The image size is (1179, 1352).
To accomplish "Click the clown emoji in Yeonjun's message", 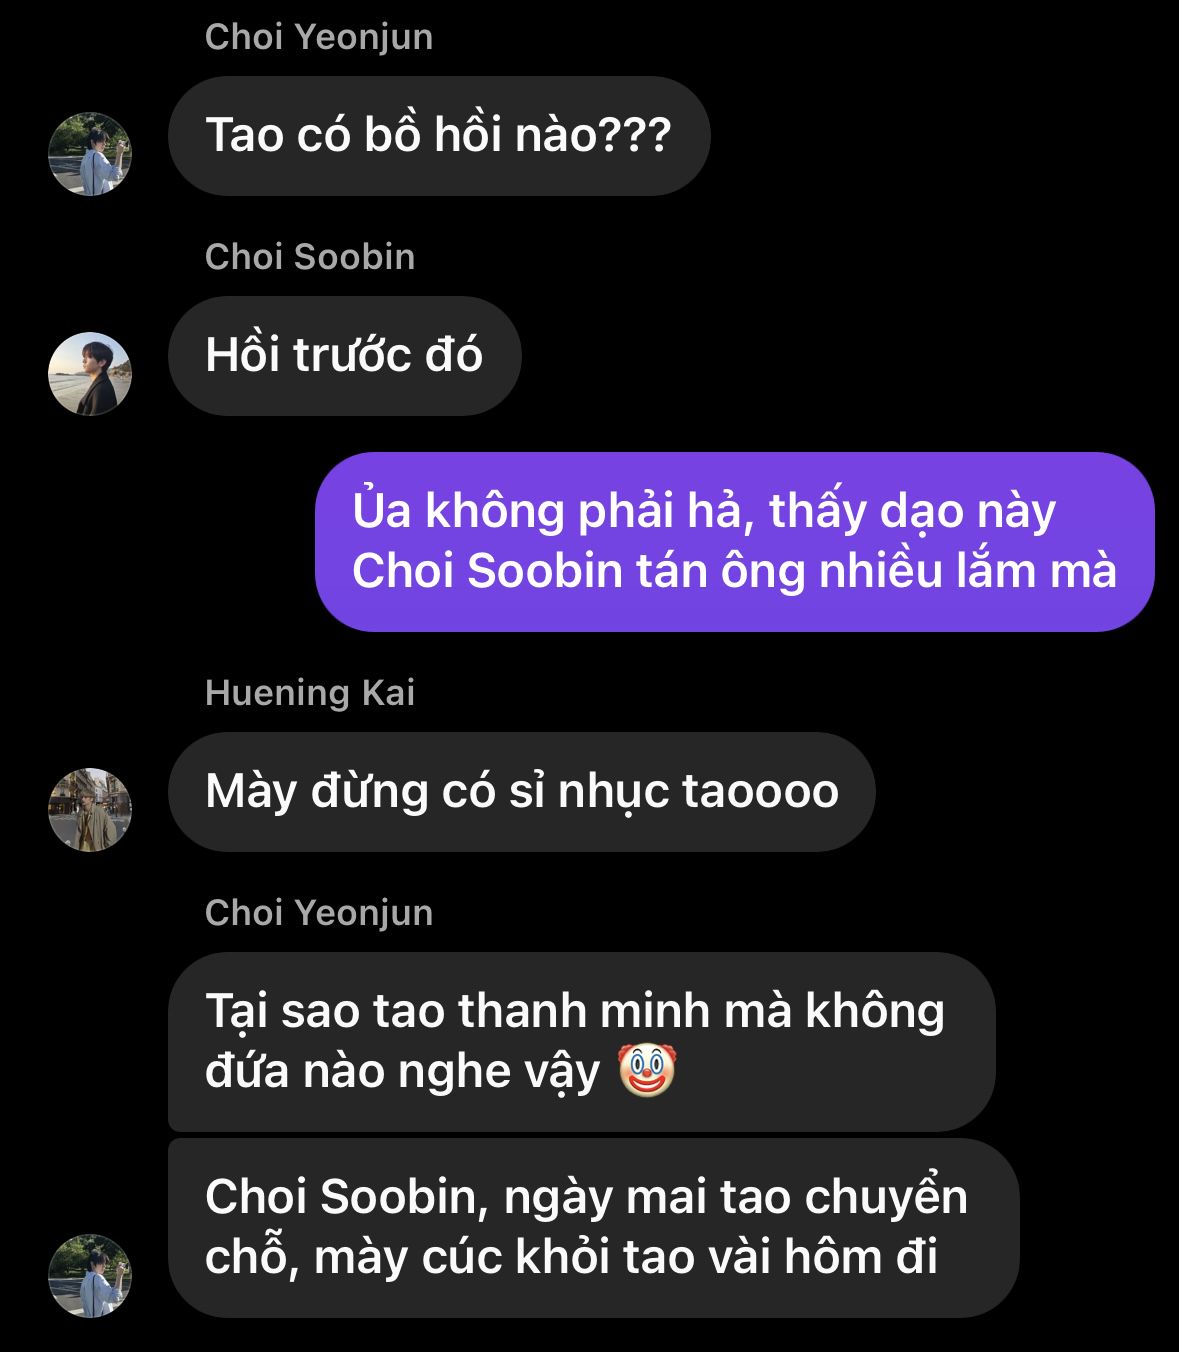I will (647, 1070).
